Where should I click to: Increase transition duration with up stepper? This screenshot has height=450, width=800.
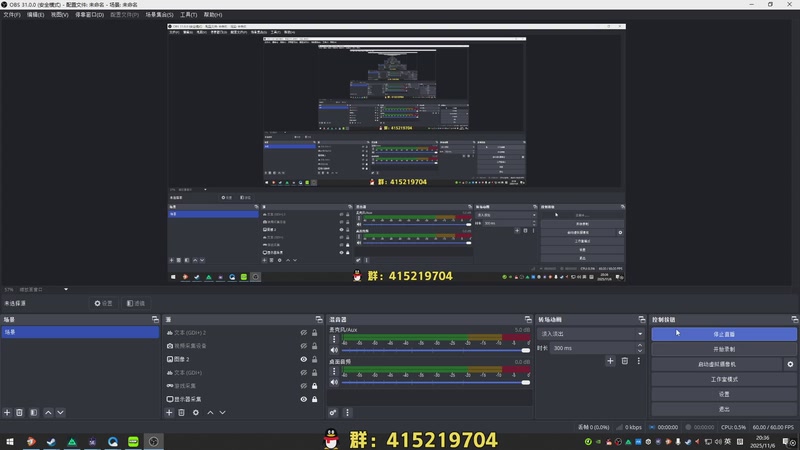(x=640, y=345)
